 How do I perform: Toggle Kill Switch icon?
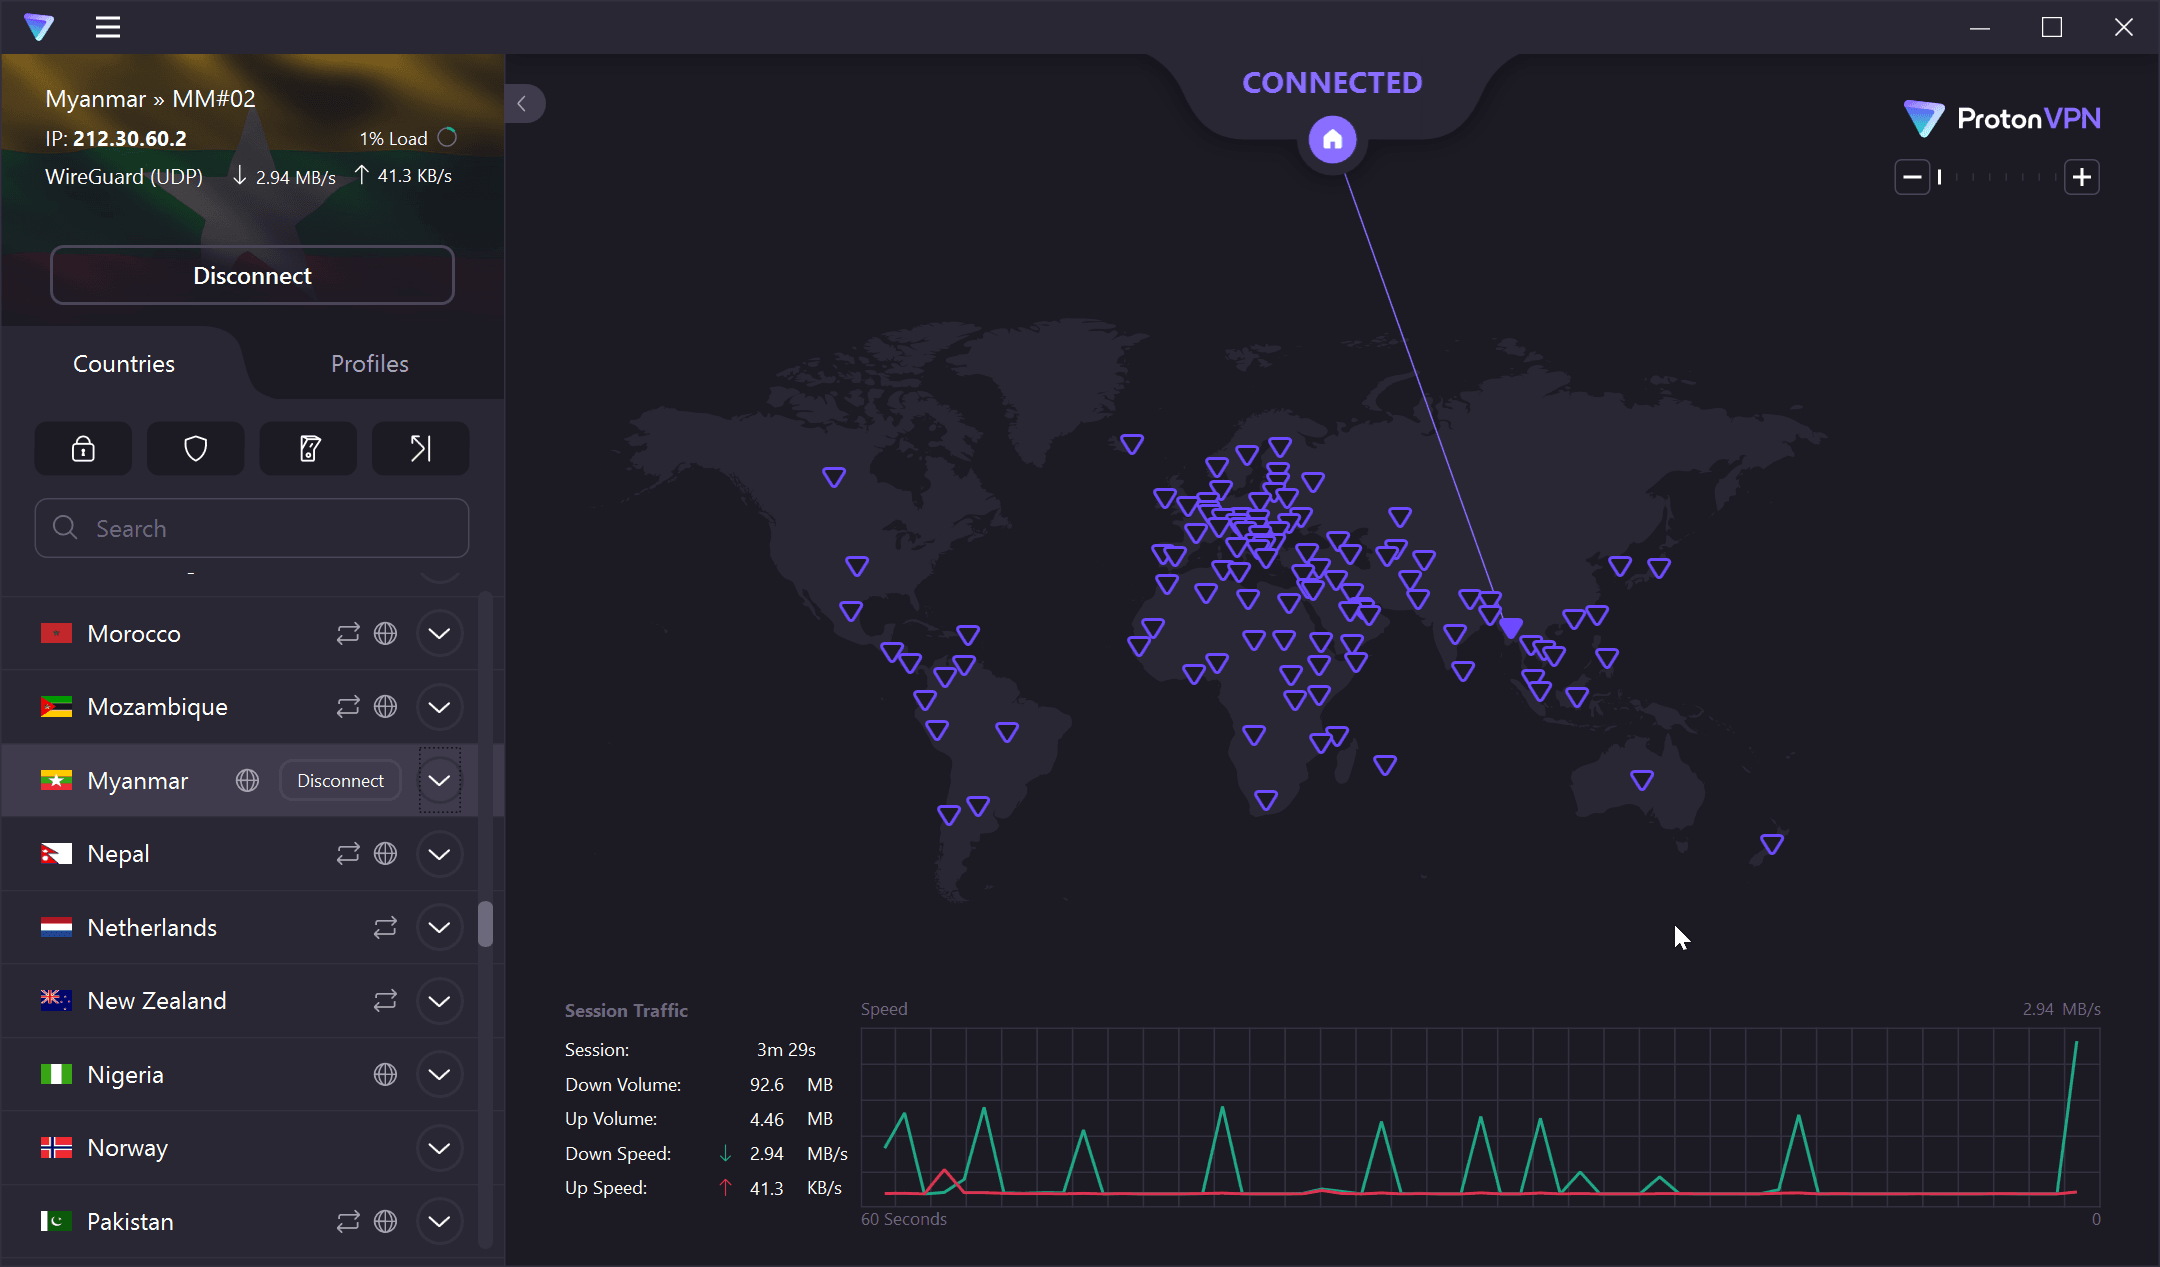[308, 449]
